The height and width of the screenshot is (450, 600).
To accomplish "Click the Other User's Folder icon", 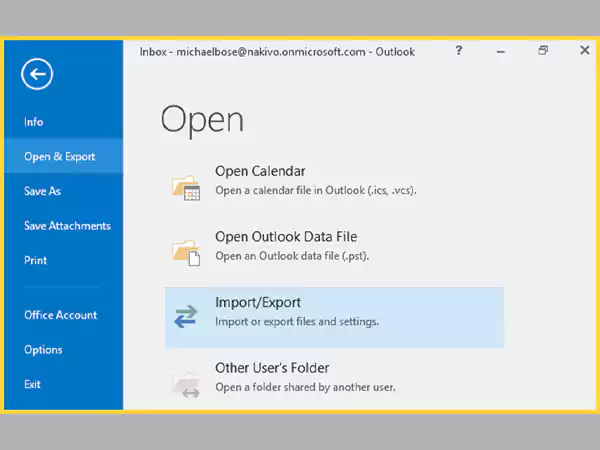I will [186, 384].
